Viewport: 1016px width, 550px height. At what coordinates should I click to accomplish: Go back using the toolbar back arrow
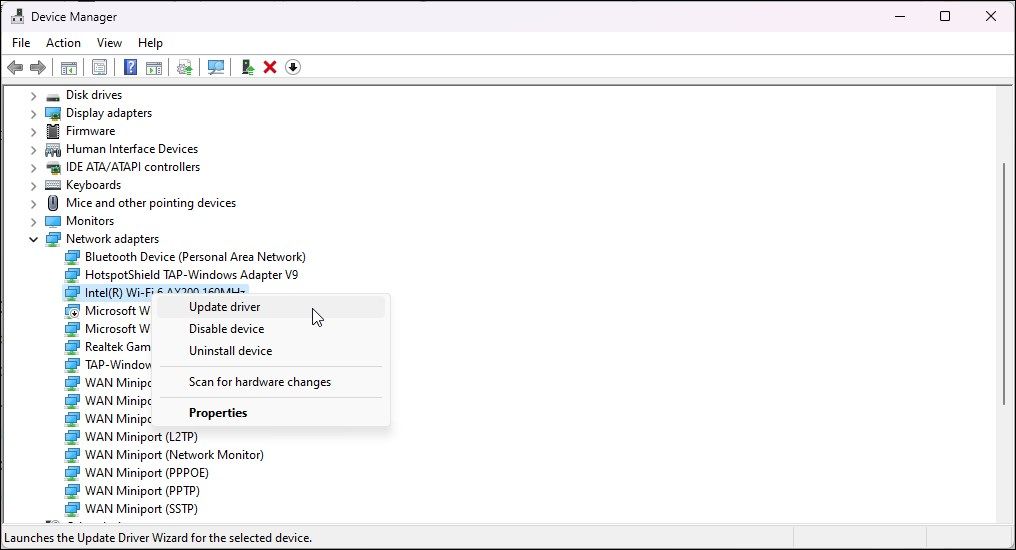pos(15,67)
